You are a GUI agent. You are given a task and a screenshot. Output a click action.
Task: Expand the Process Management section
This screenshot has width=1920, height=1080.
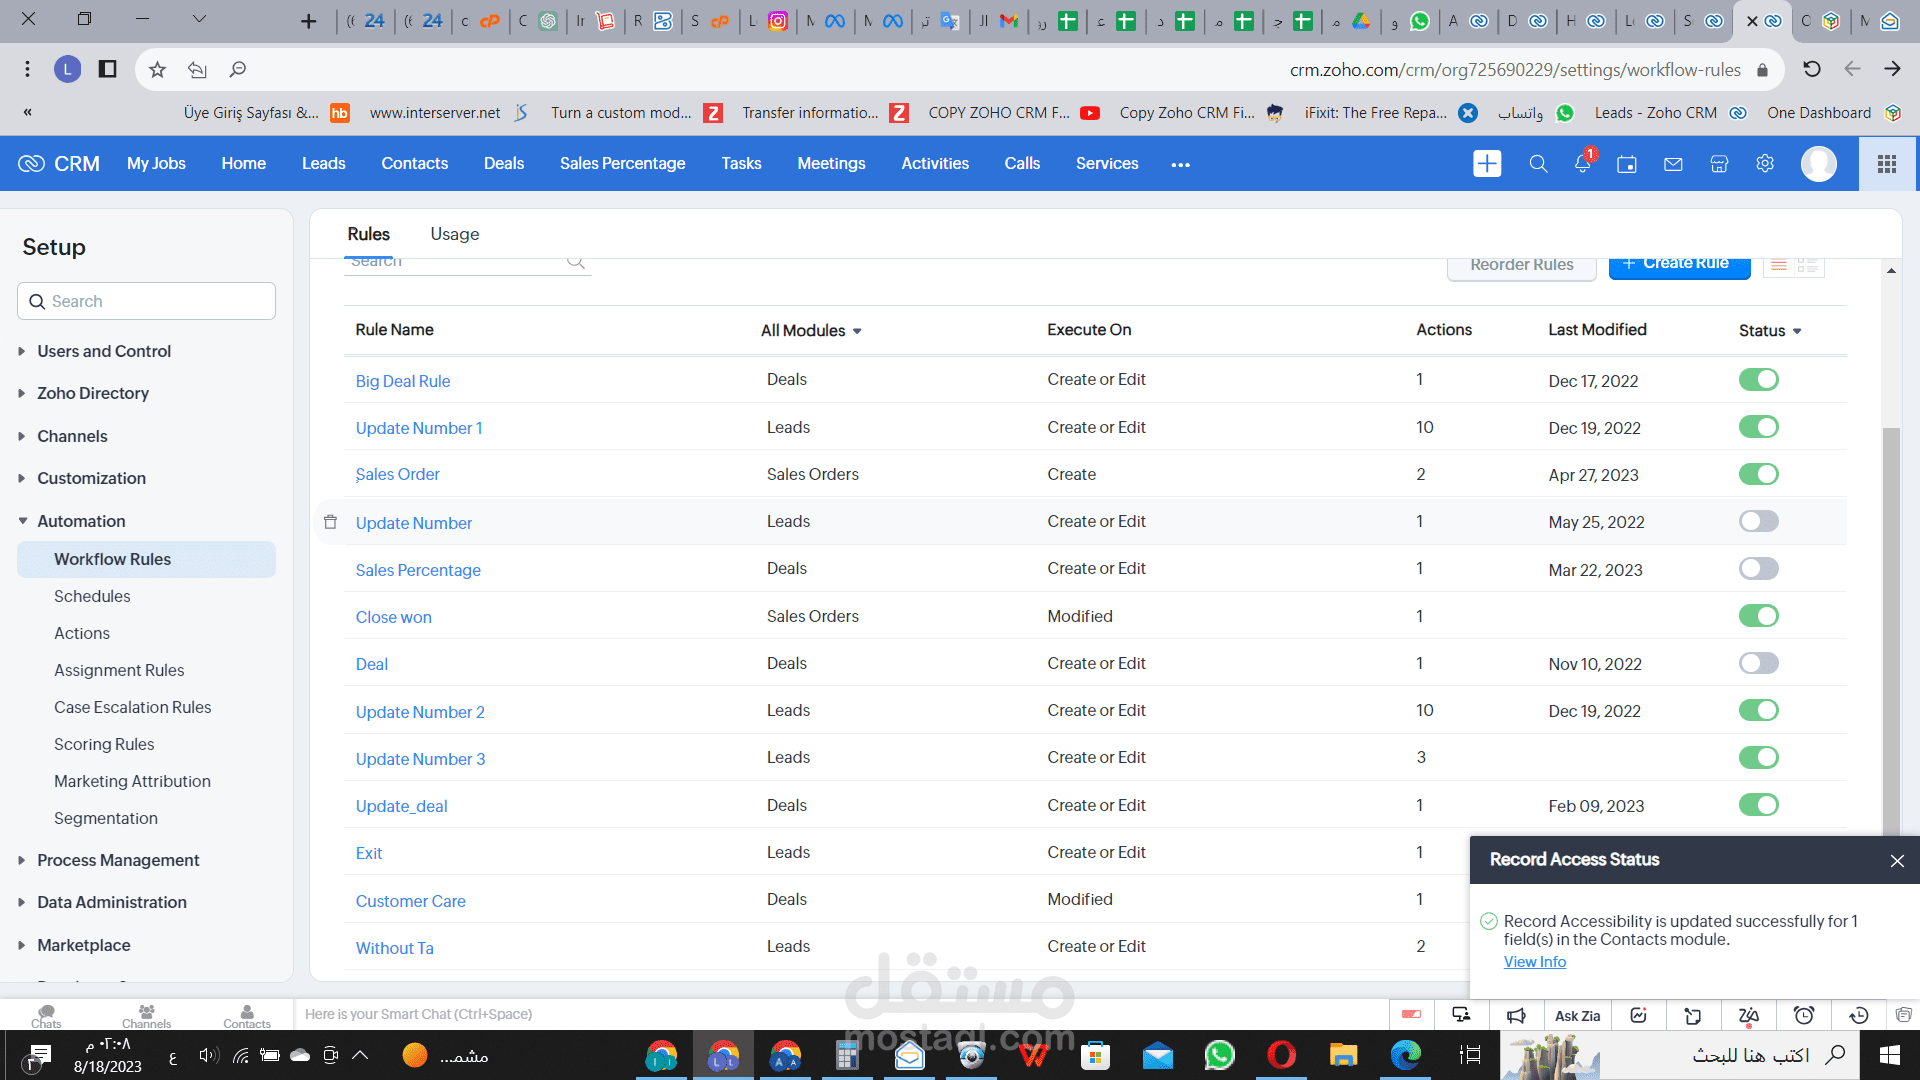118,860
